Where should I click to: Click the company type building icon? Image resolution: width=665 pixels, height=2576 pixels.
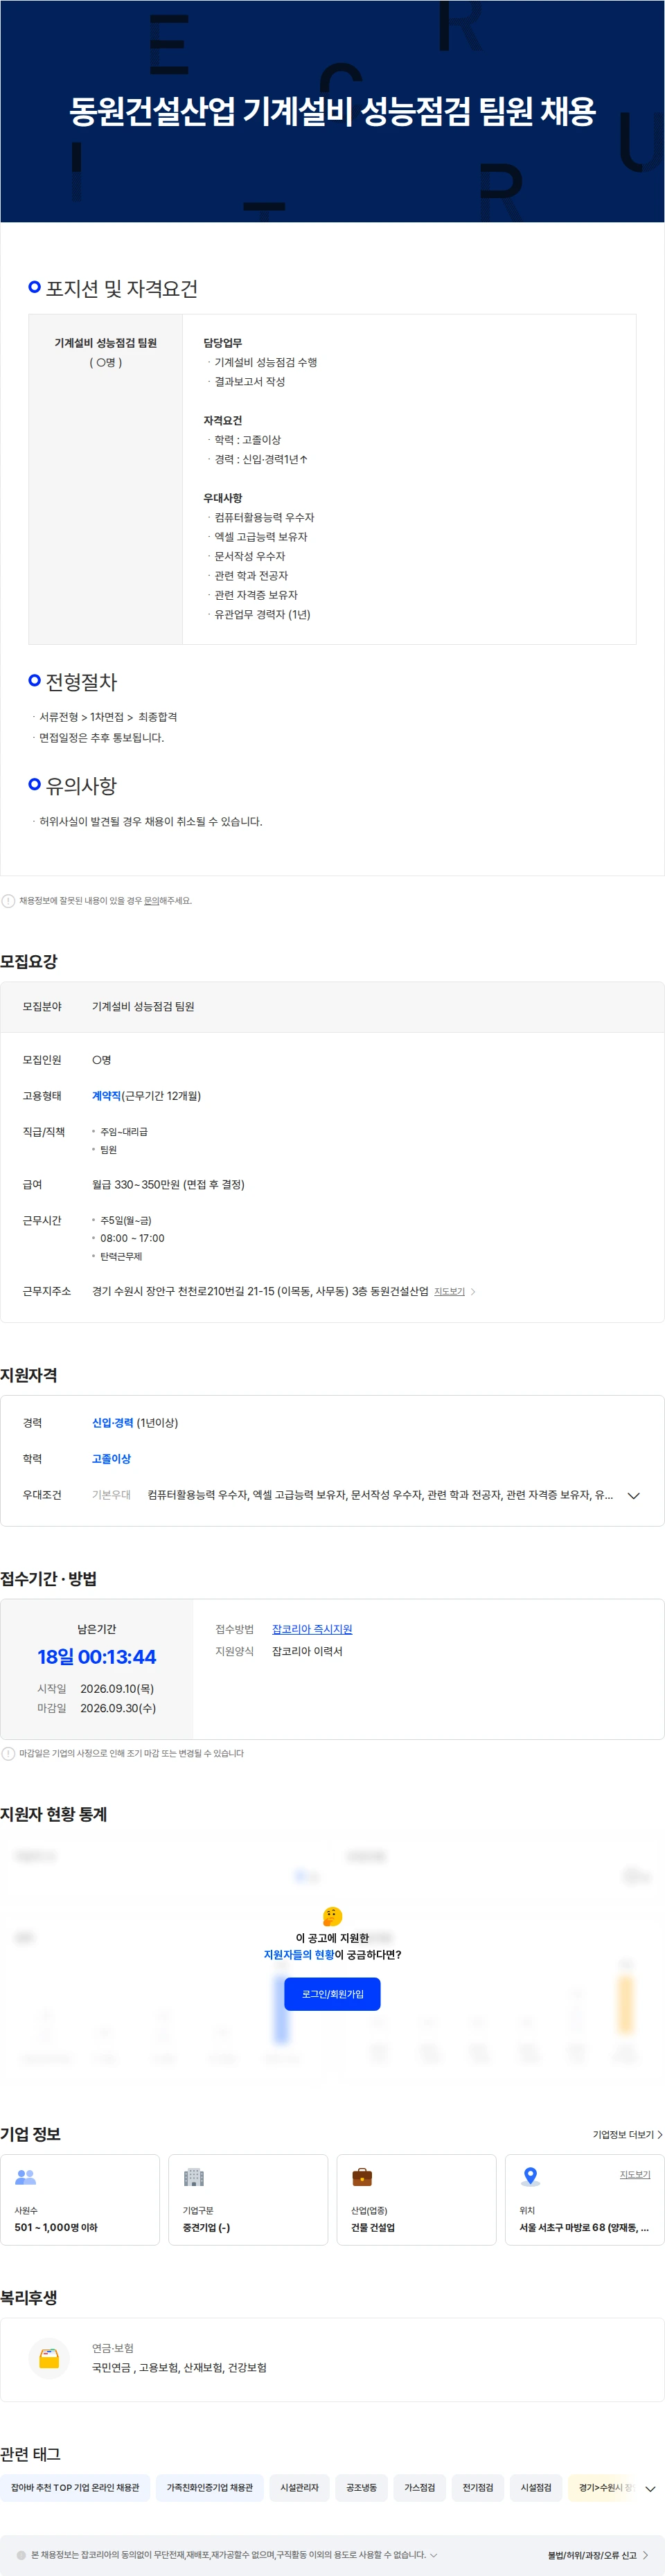coord(194,2177)
